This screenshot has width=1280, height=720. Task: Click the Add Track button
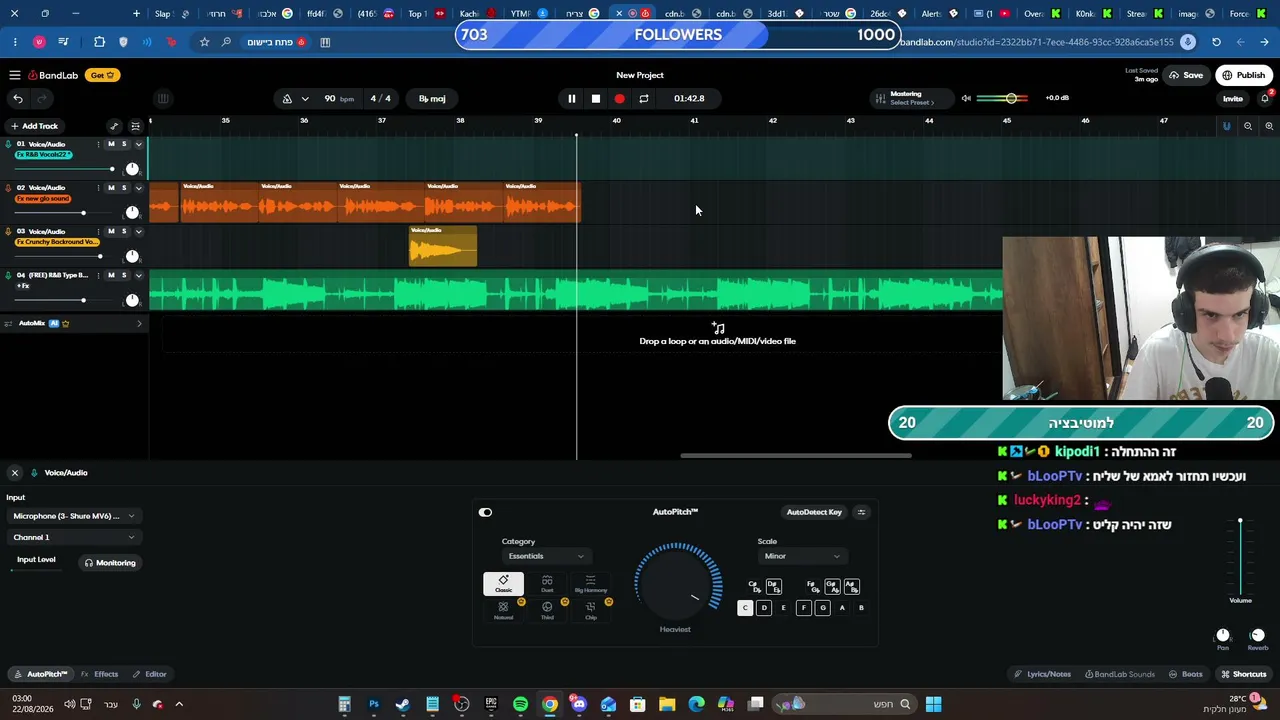tap(34, 126)
